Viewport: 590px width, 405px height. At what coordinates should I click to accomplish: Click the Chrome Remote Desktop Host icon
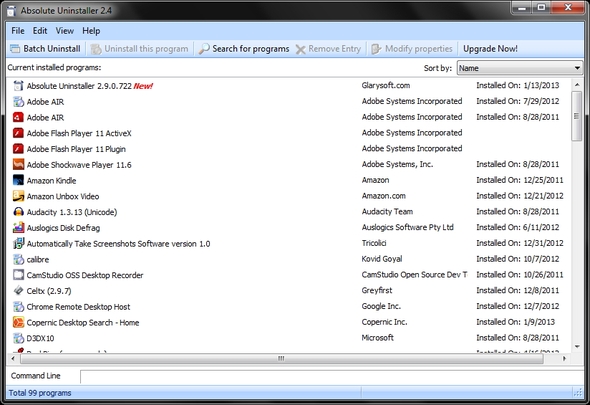coord(18,306)
